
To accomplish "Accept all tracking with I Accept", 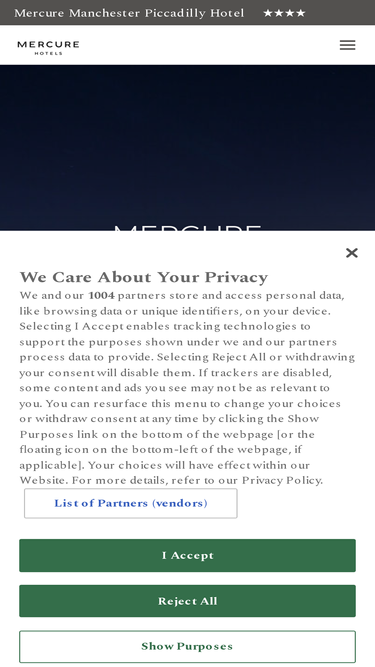I will click(187, 555).
